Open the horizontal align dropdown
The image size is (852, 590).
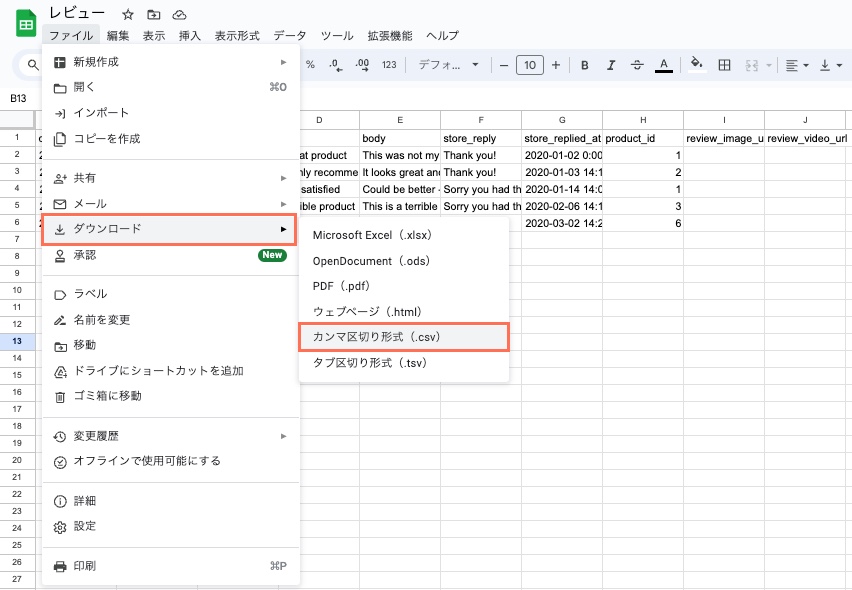point(797,65)
